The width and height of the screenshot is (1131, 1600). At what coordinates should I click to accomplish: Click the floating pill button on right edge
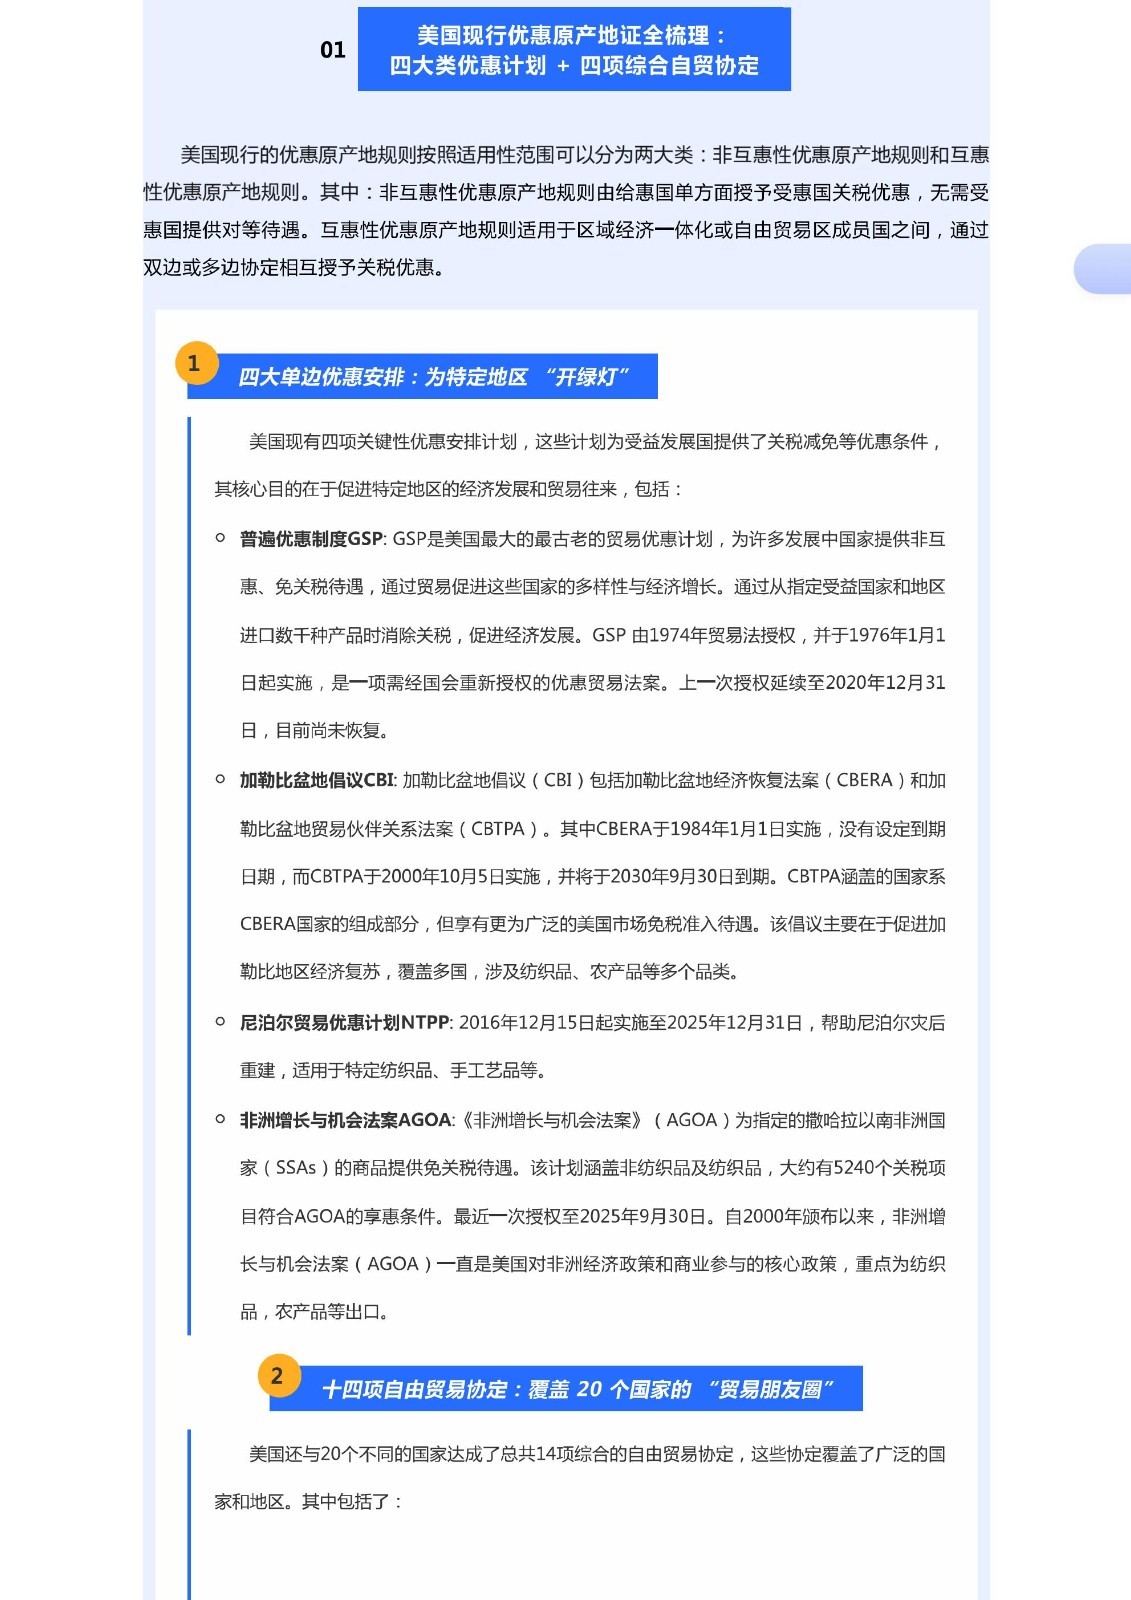point(1103,269)
